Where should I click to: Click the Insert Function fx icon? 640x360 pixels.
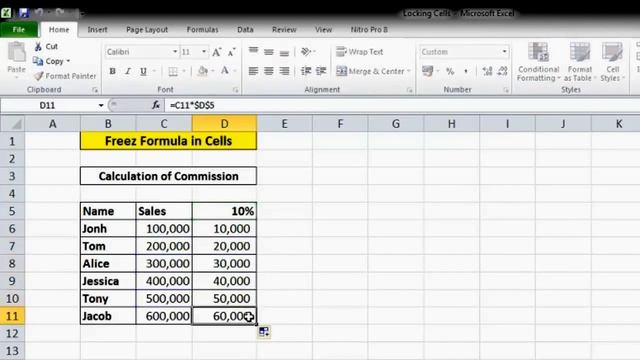156,105
